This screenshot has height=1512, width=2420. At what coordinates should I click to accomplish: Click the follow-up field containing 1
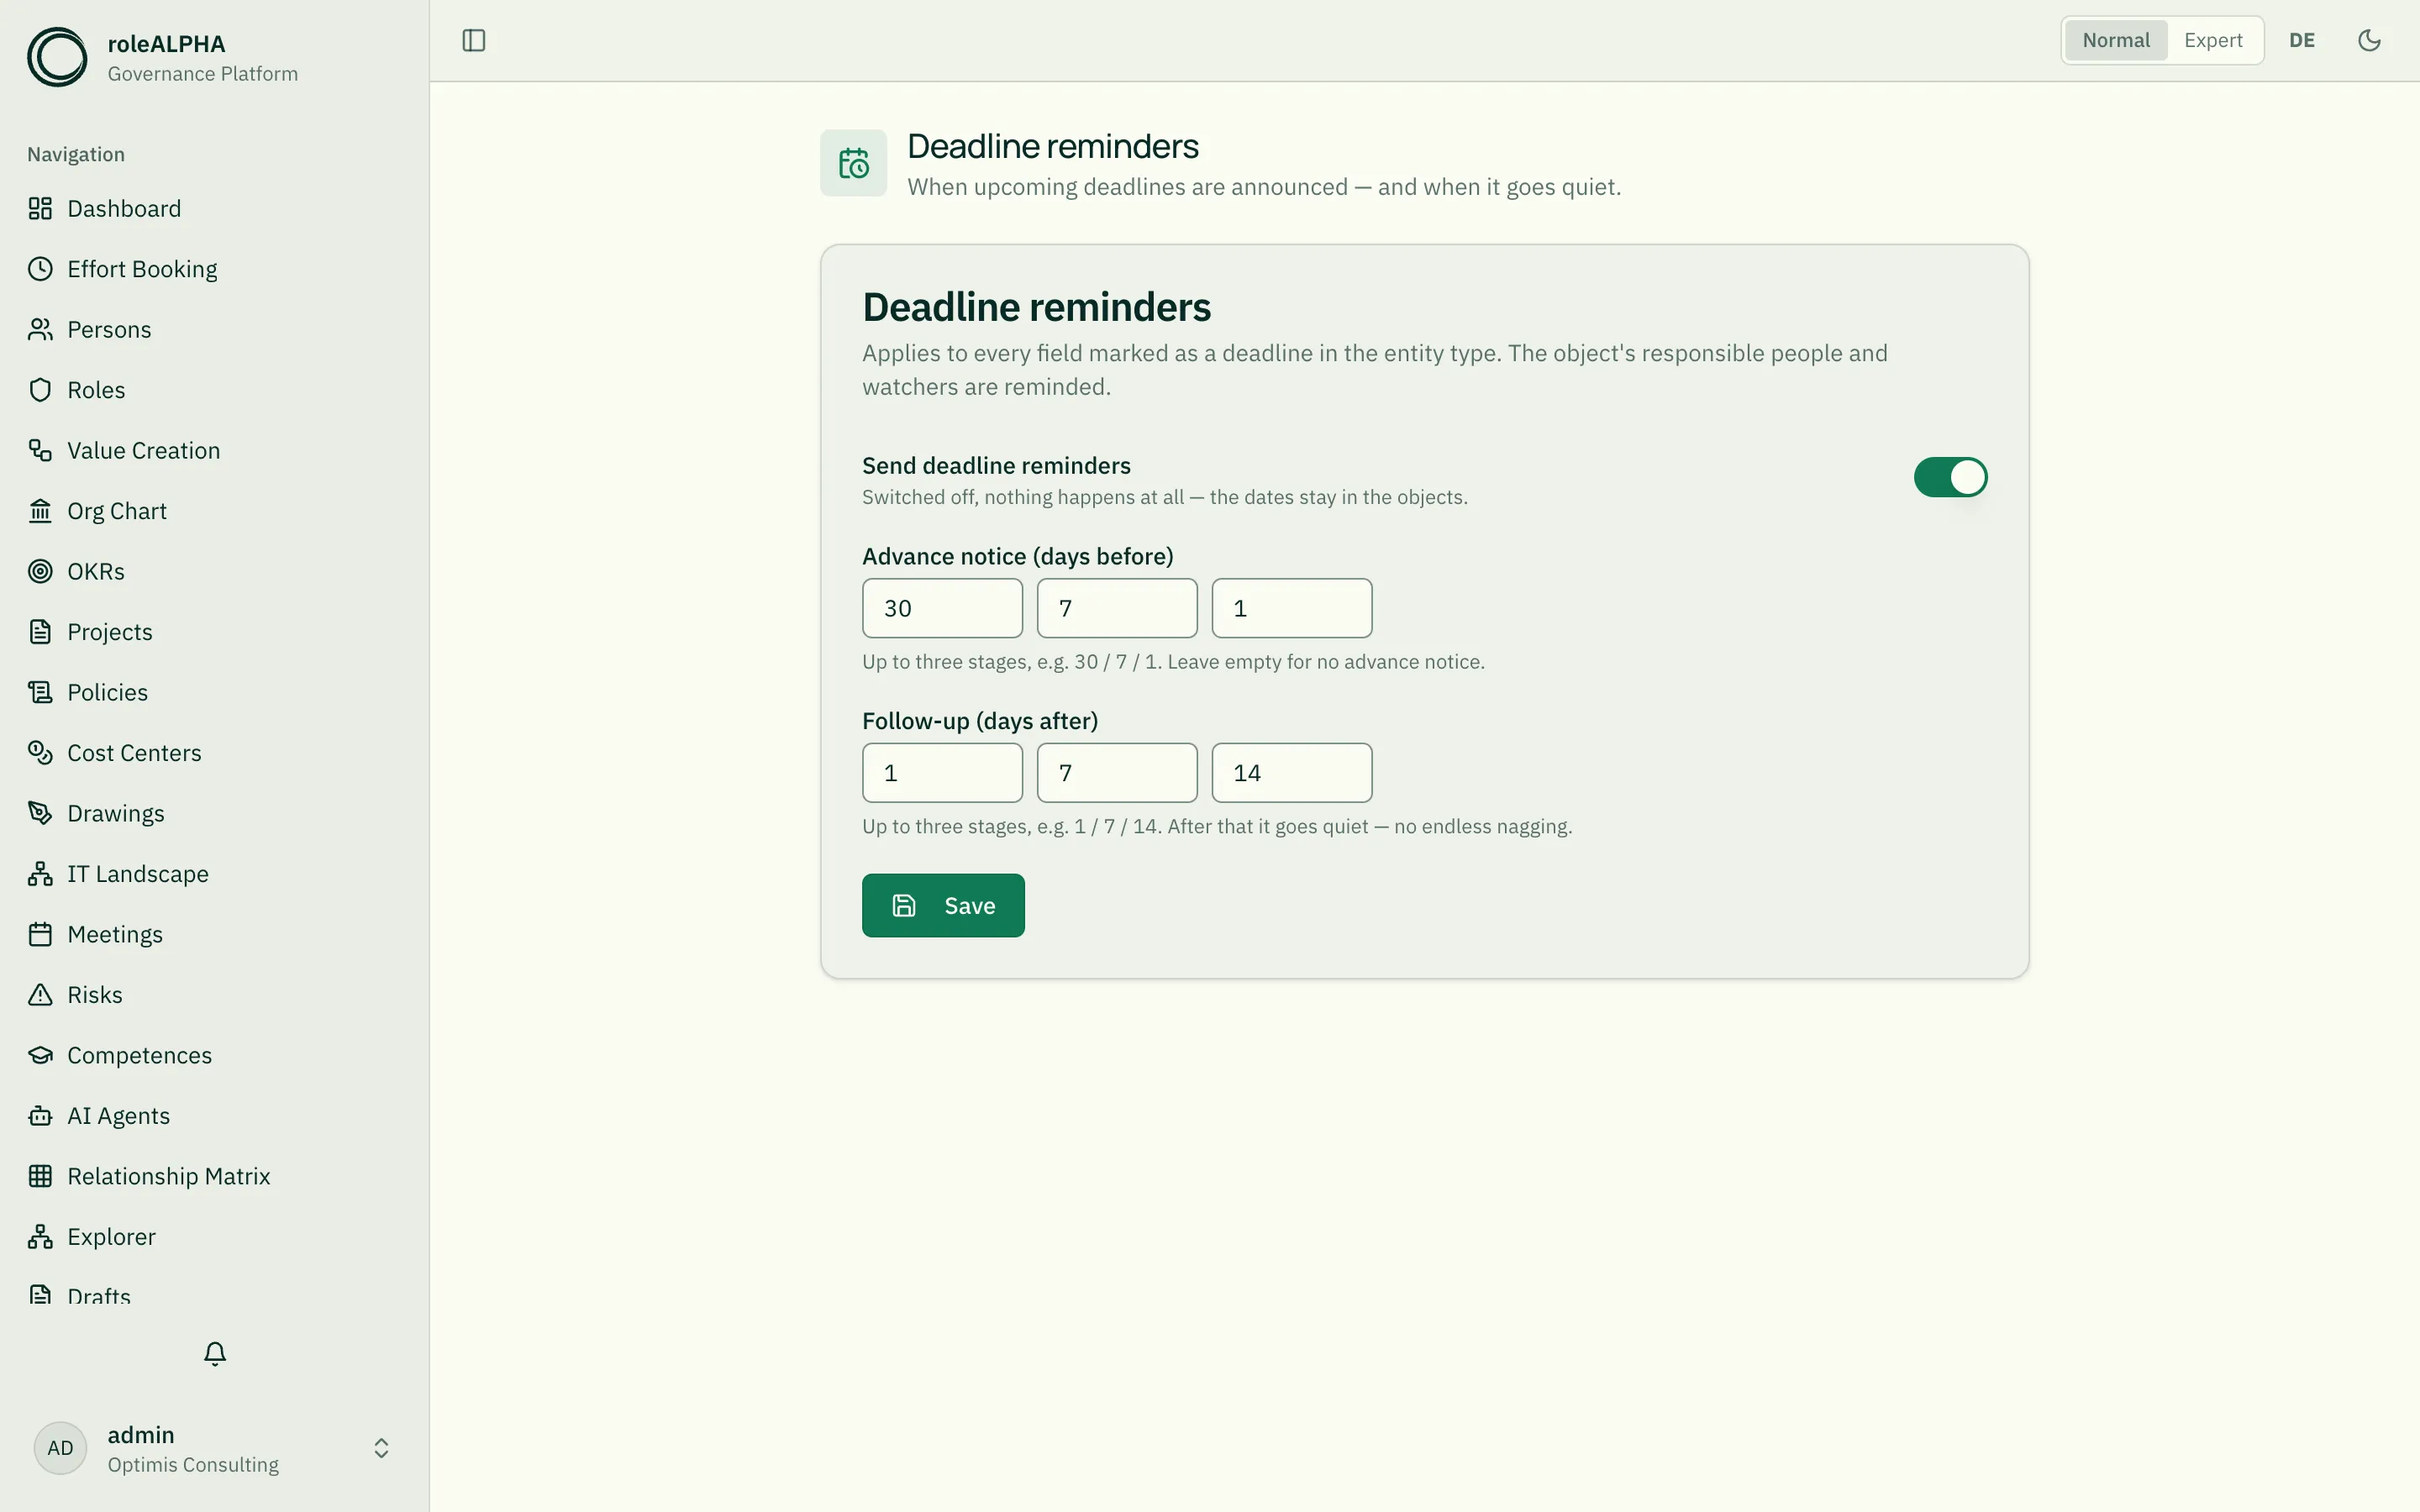tap(942, 773)
